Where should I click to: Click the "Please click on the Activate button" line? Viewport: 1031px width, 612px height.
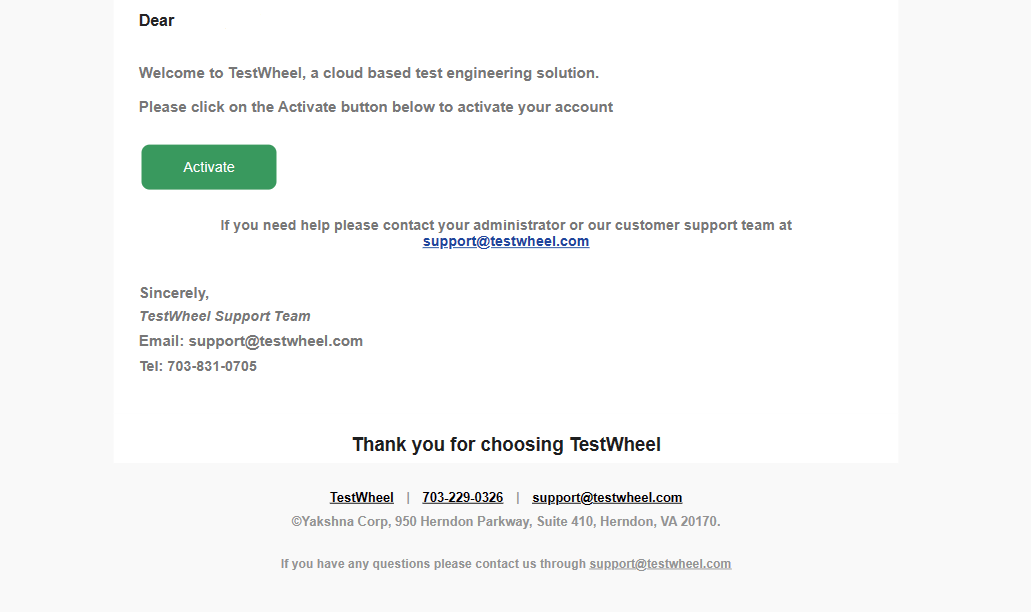click(x=375, y=107)
